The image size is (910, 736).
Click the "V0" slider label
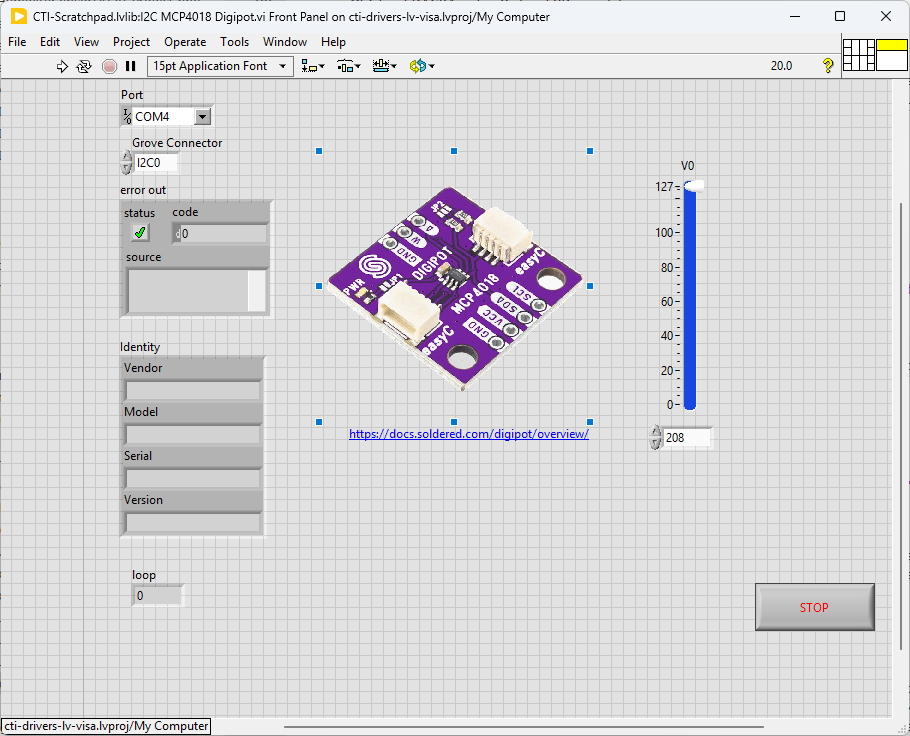tap(687, 166)
